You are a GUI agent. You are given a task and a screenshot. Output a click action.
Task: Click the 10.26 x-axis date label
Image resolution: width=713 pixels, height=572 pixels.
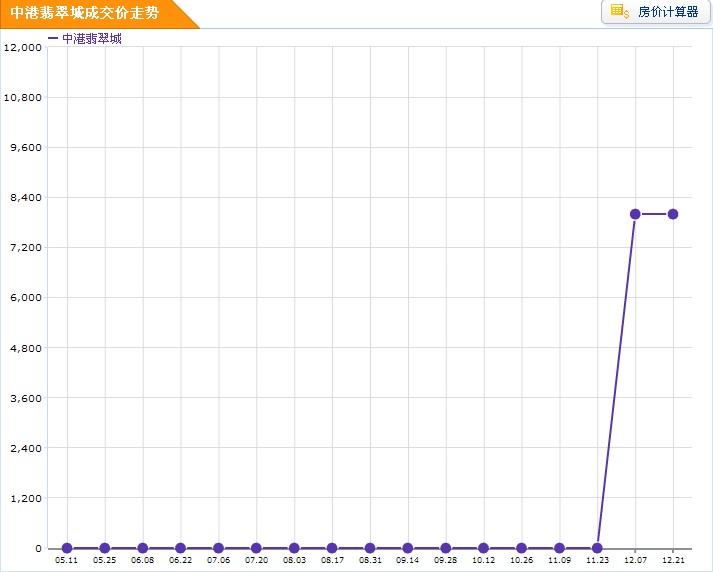click(522, 560)
